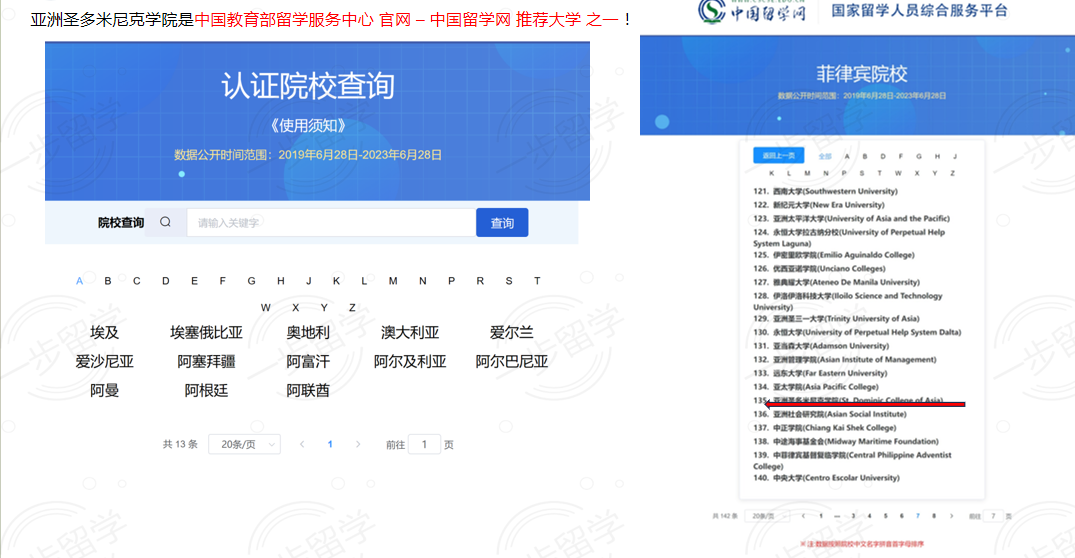This screenshot has height=558, width=1075.
Task: Click page 1 in 菲律宾院校 pagination
Action: 821,516
